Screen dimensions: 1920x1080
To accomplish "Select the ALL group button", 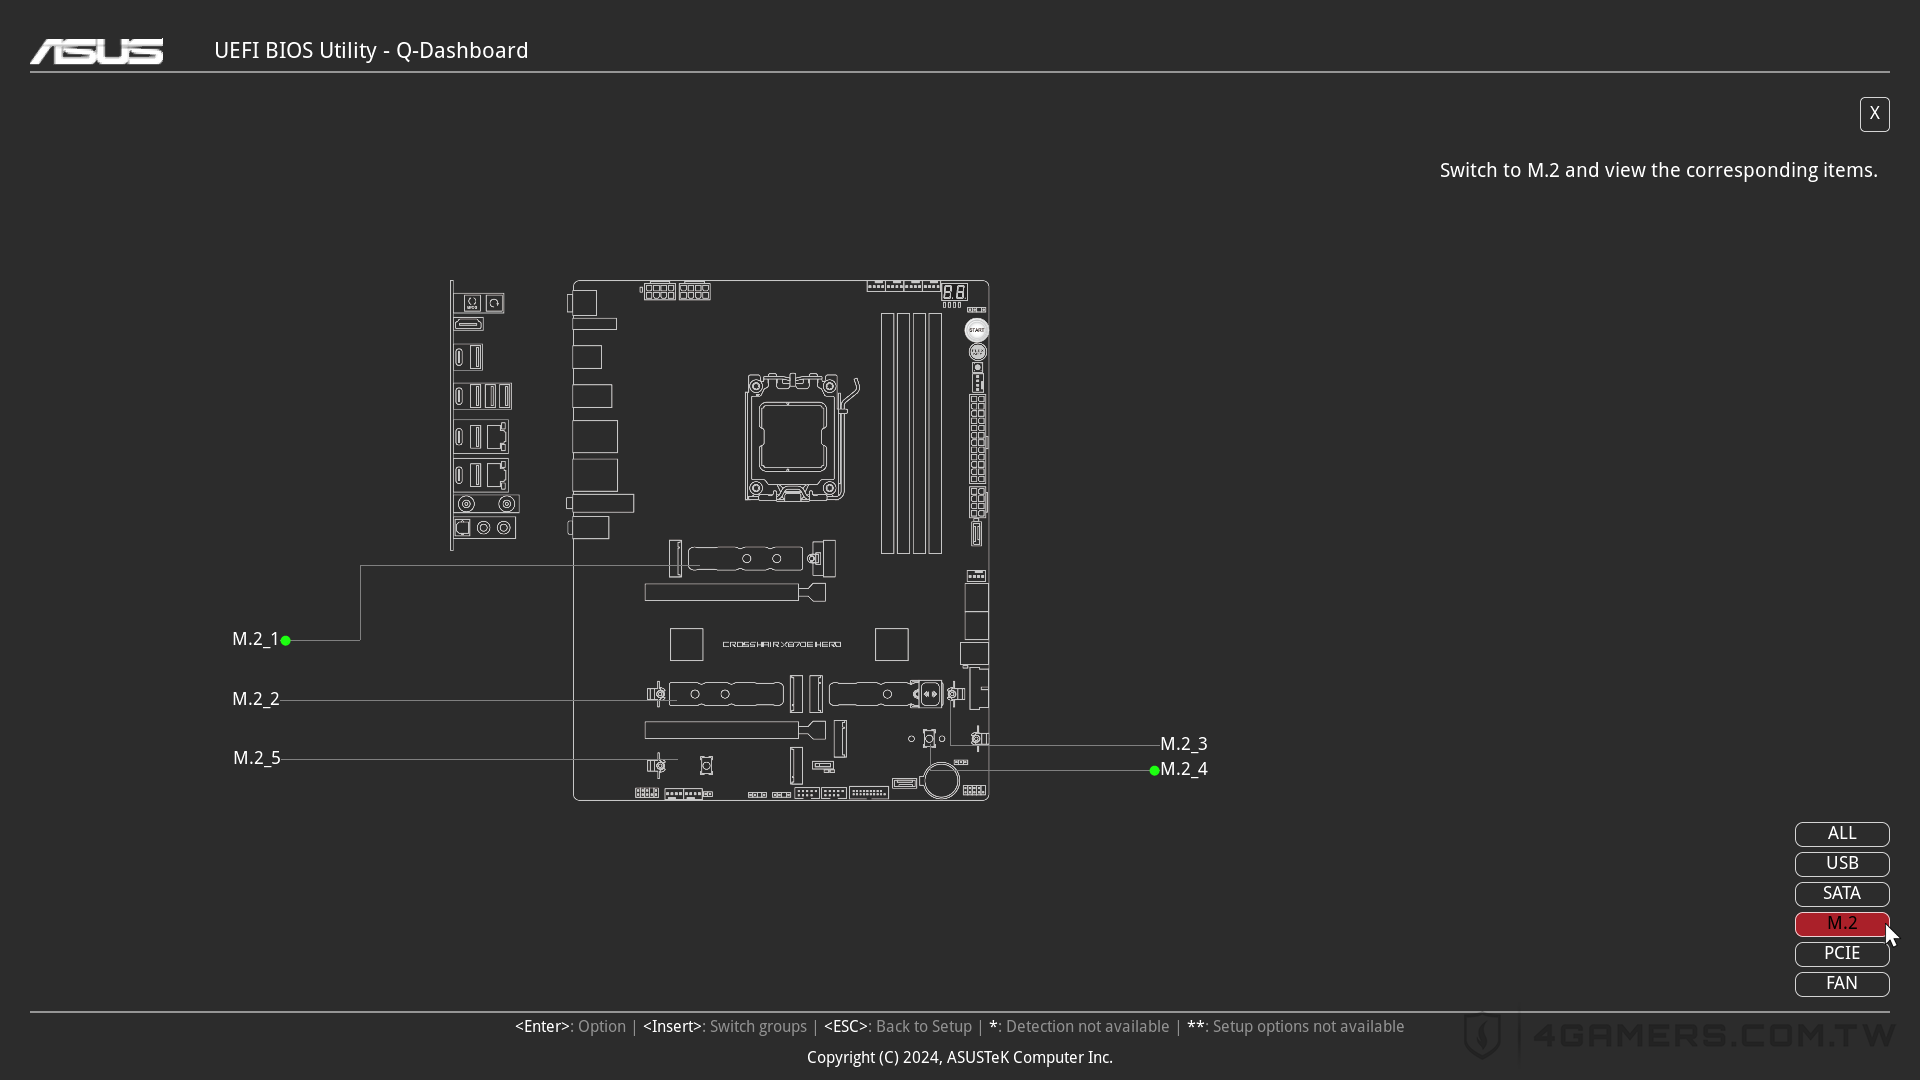I will (1842, 834).
